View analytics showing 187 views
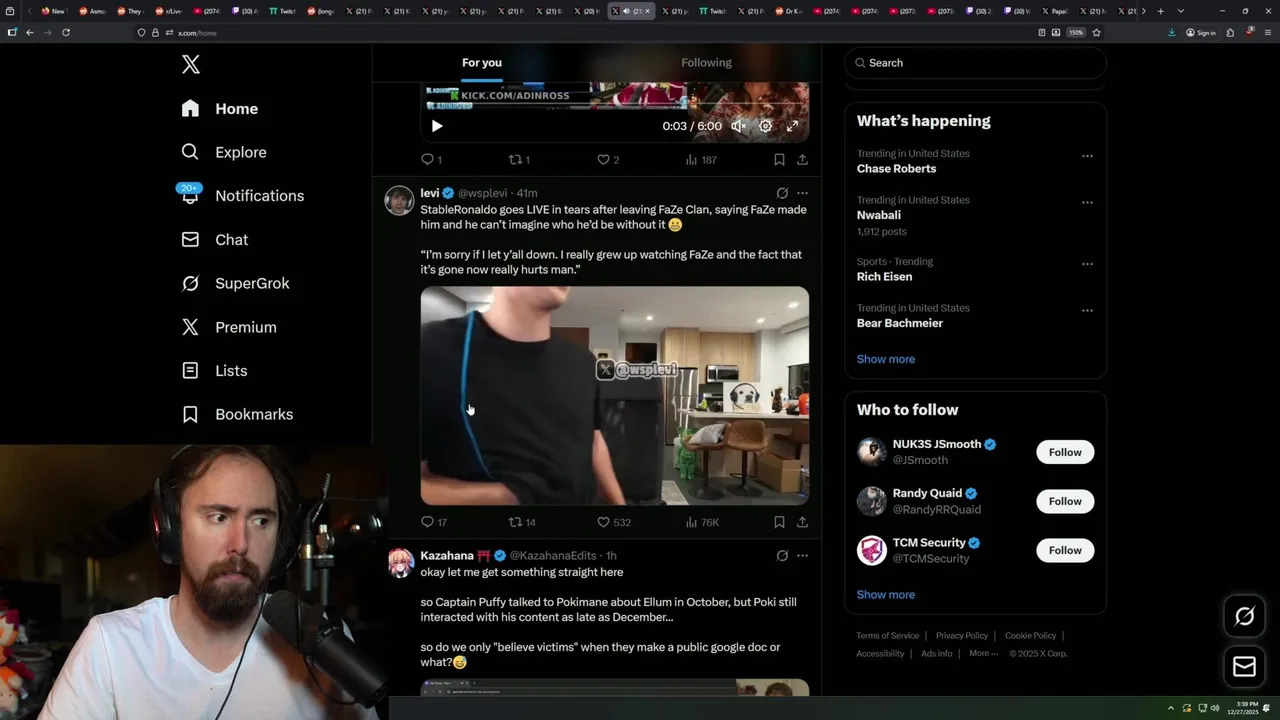The image size is (1280, 720). 701,159
